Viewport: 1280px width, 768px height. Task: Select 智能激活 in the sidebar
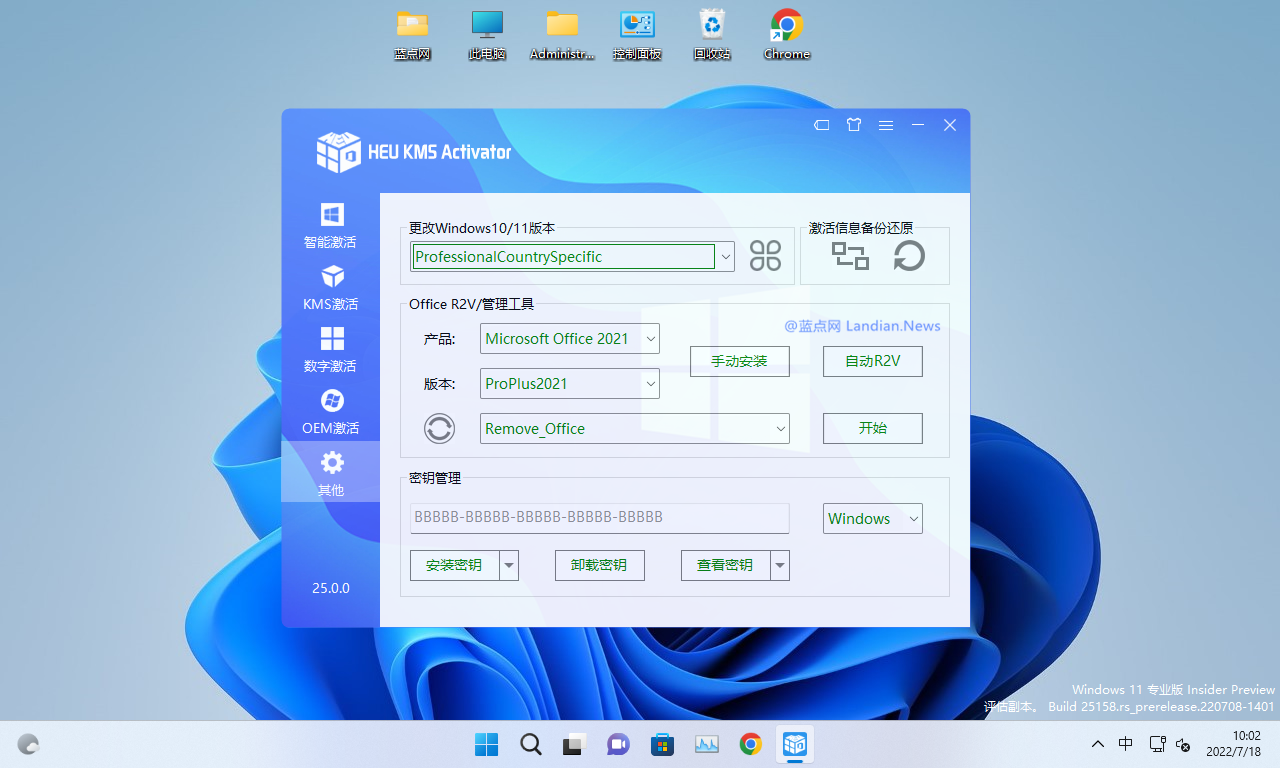click(331, 224)
